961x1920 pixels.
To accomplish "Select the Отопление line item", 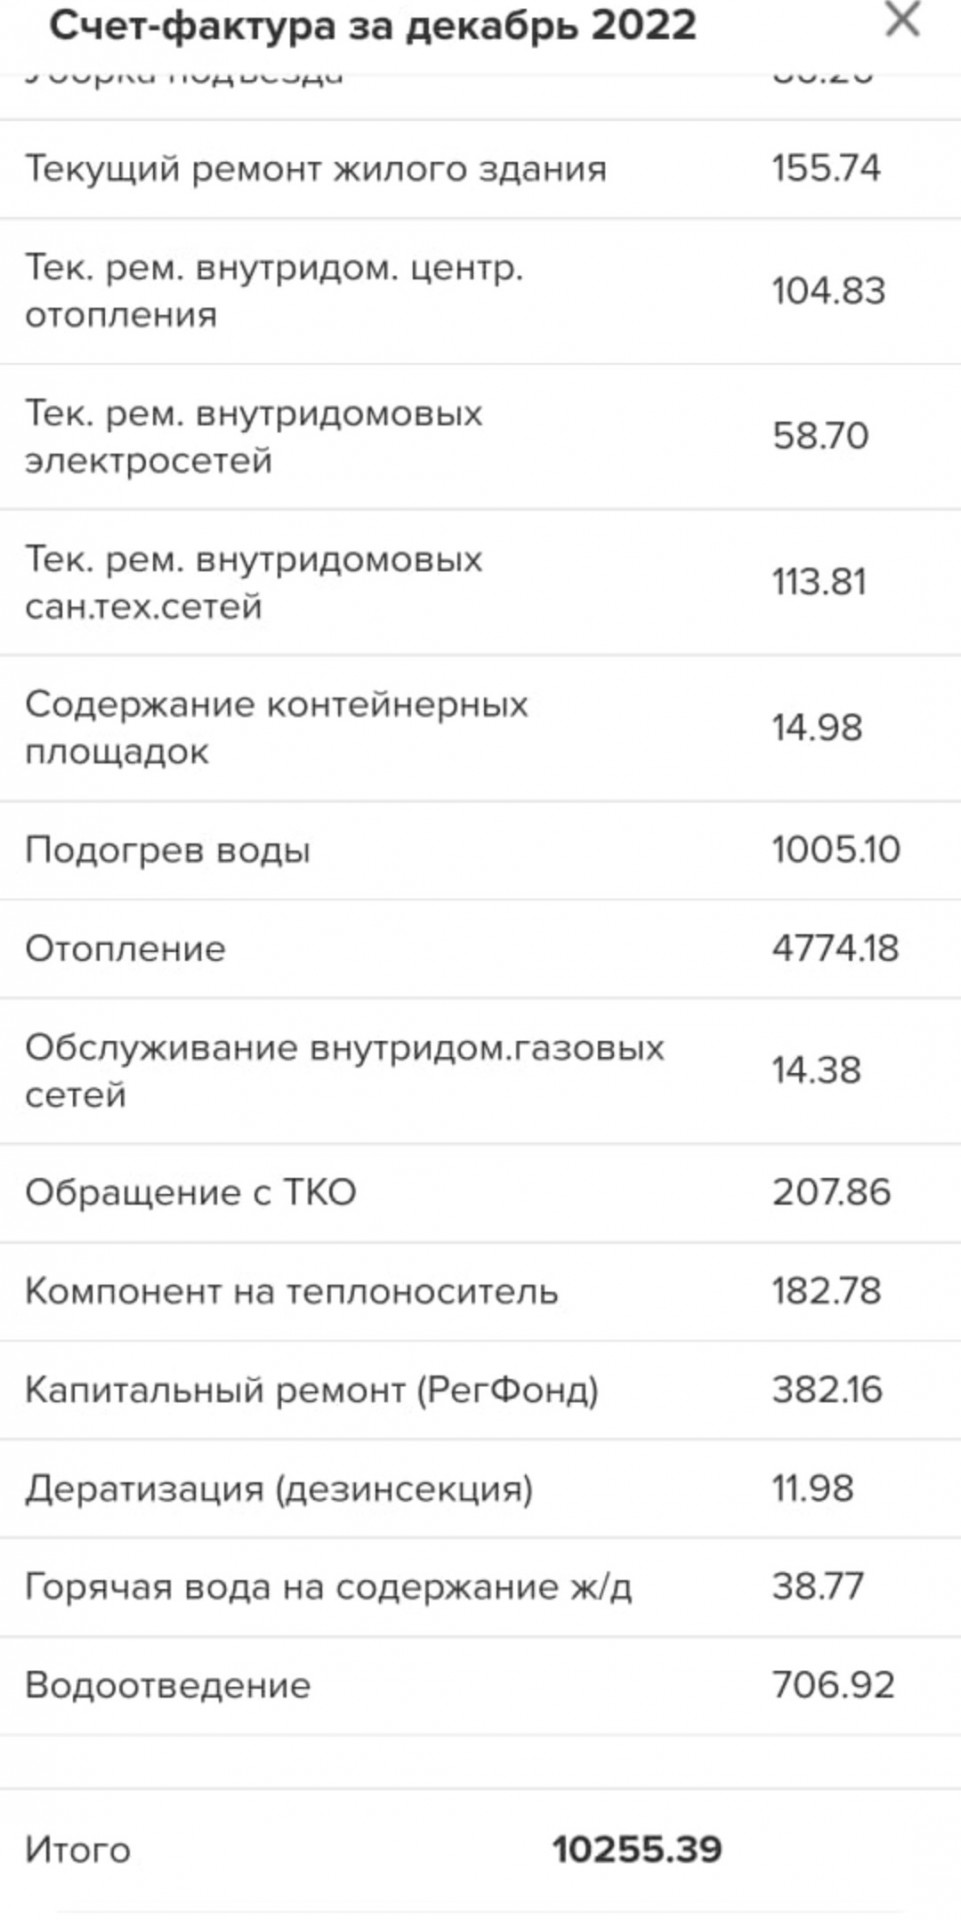I will (x=480, y=948).
